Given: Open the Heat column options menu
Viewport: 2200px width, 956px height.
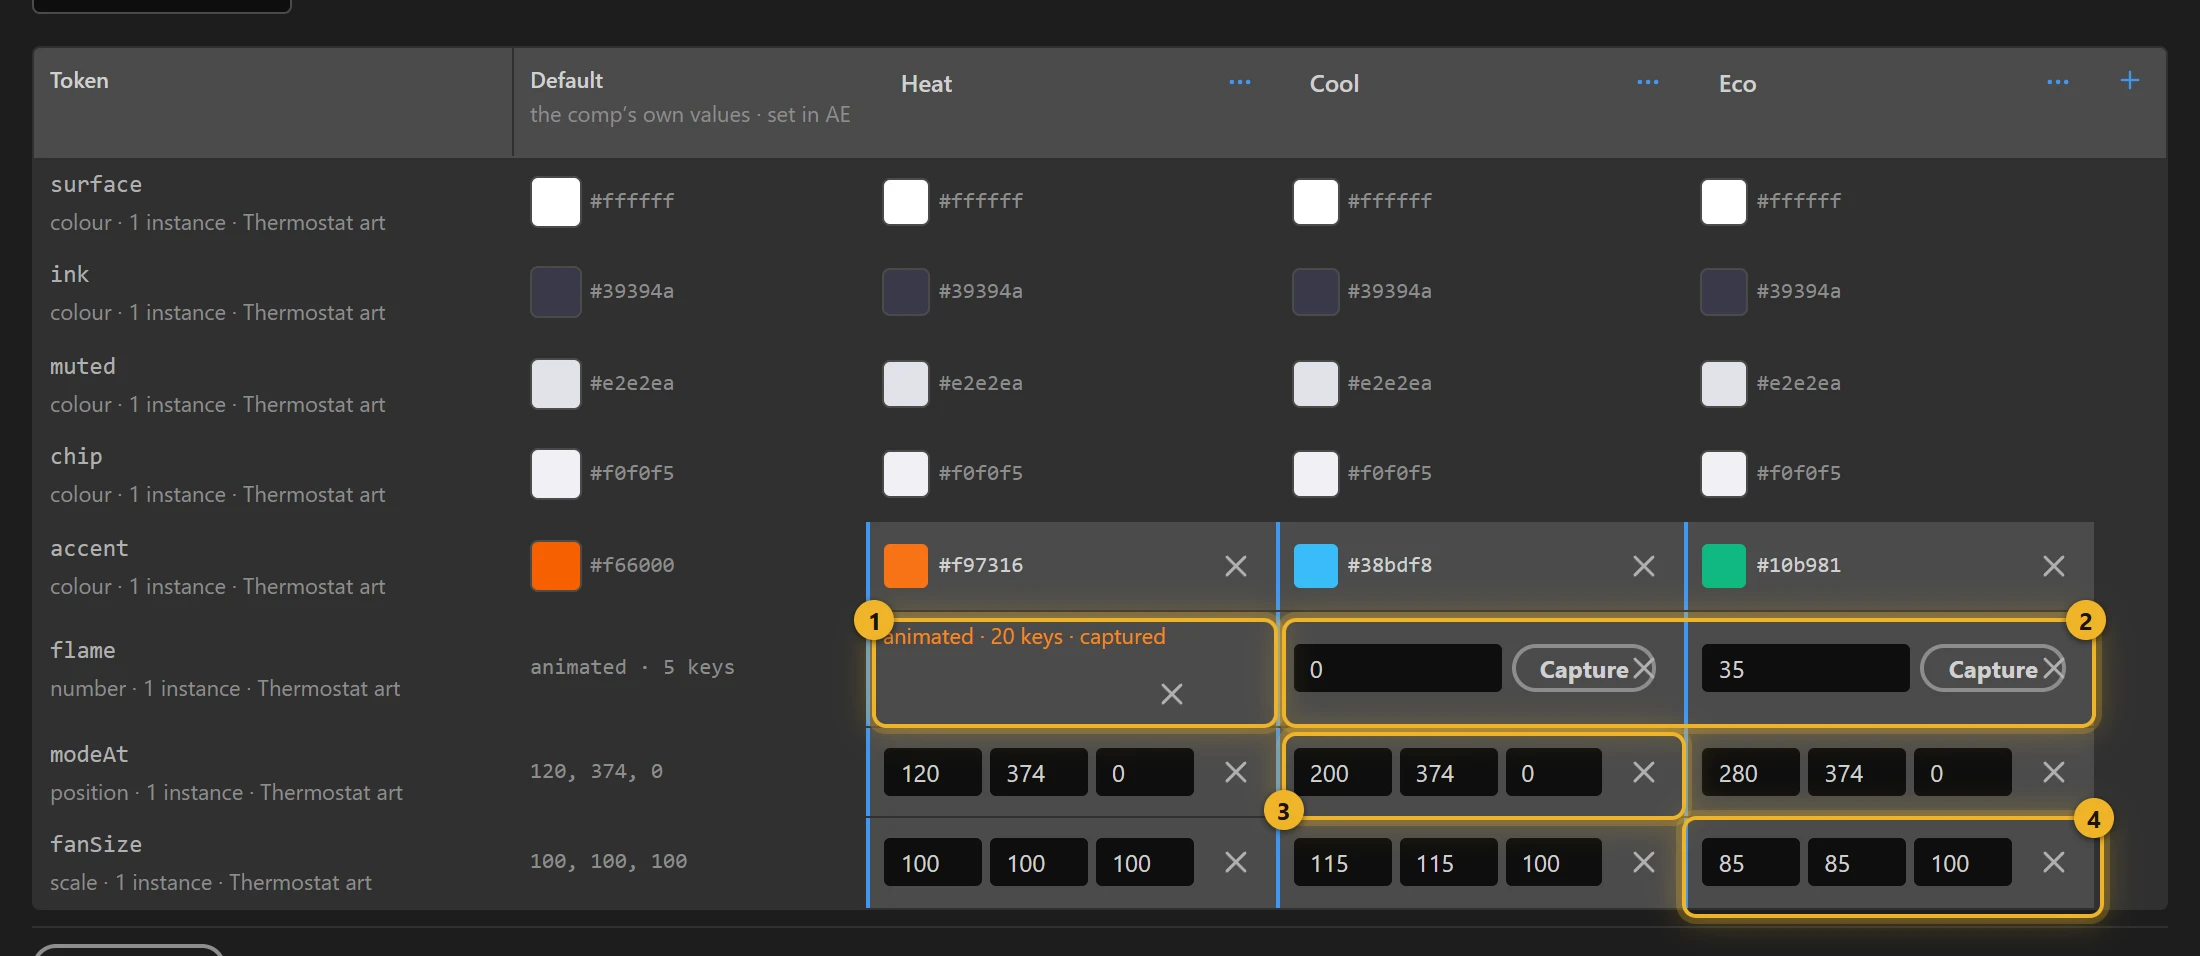Looking at the screenshot, I should pos(1240,82).
